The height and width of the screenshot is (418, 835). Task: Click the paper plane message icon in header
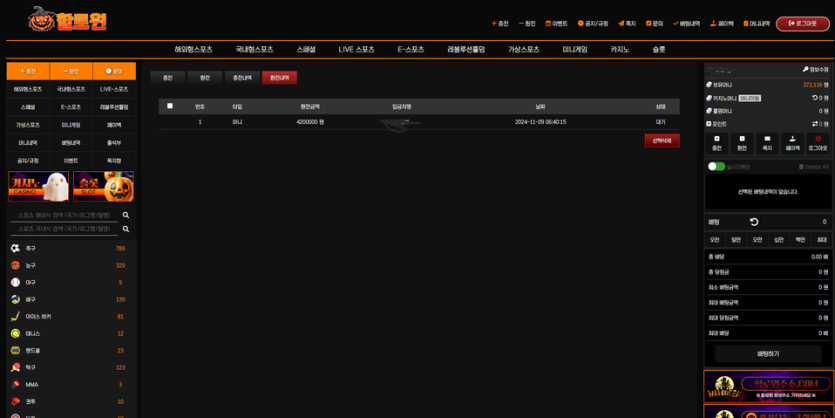point(621,23)
